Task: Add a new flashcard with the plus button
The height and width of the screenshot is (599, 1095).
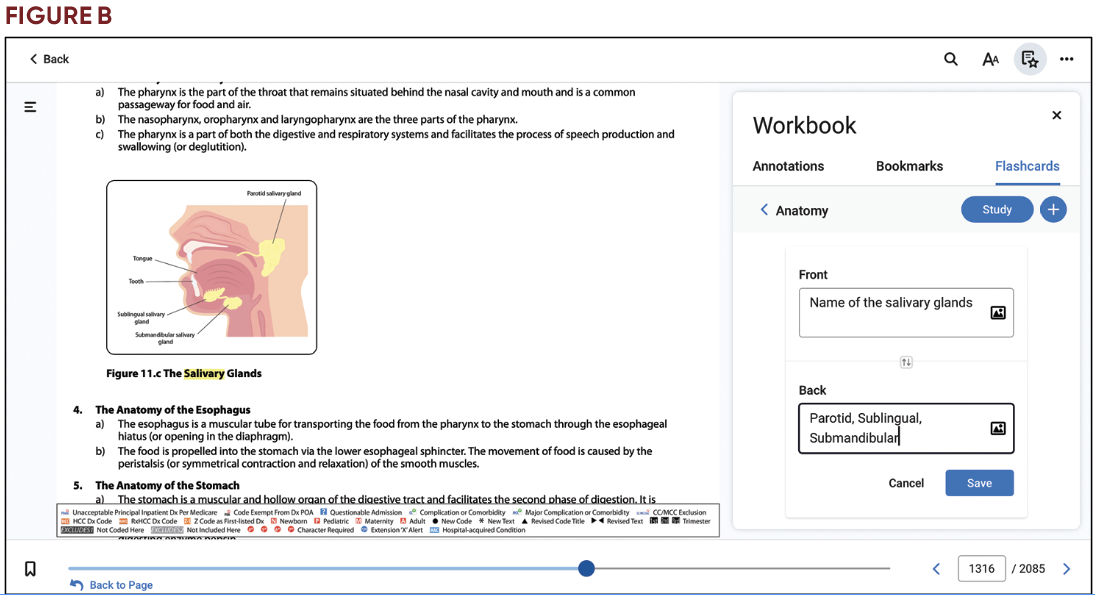Action: click(x=1053, y=209)
